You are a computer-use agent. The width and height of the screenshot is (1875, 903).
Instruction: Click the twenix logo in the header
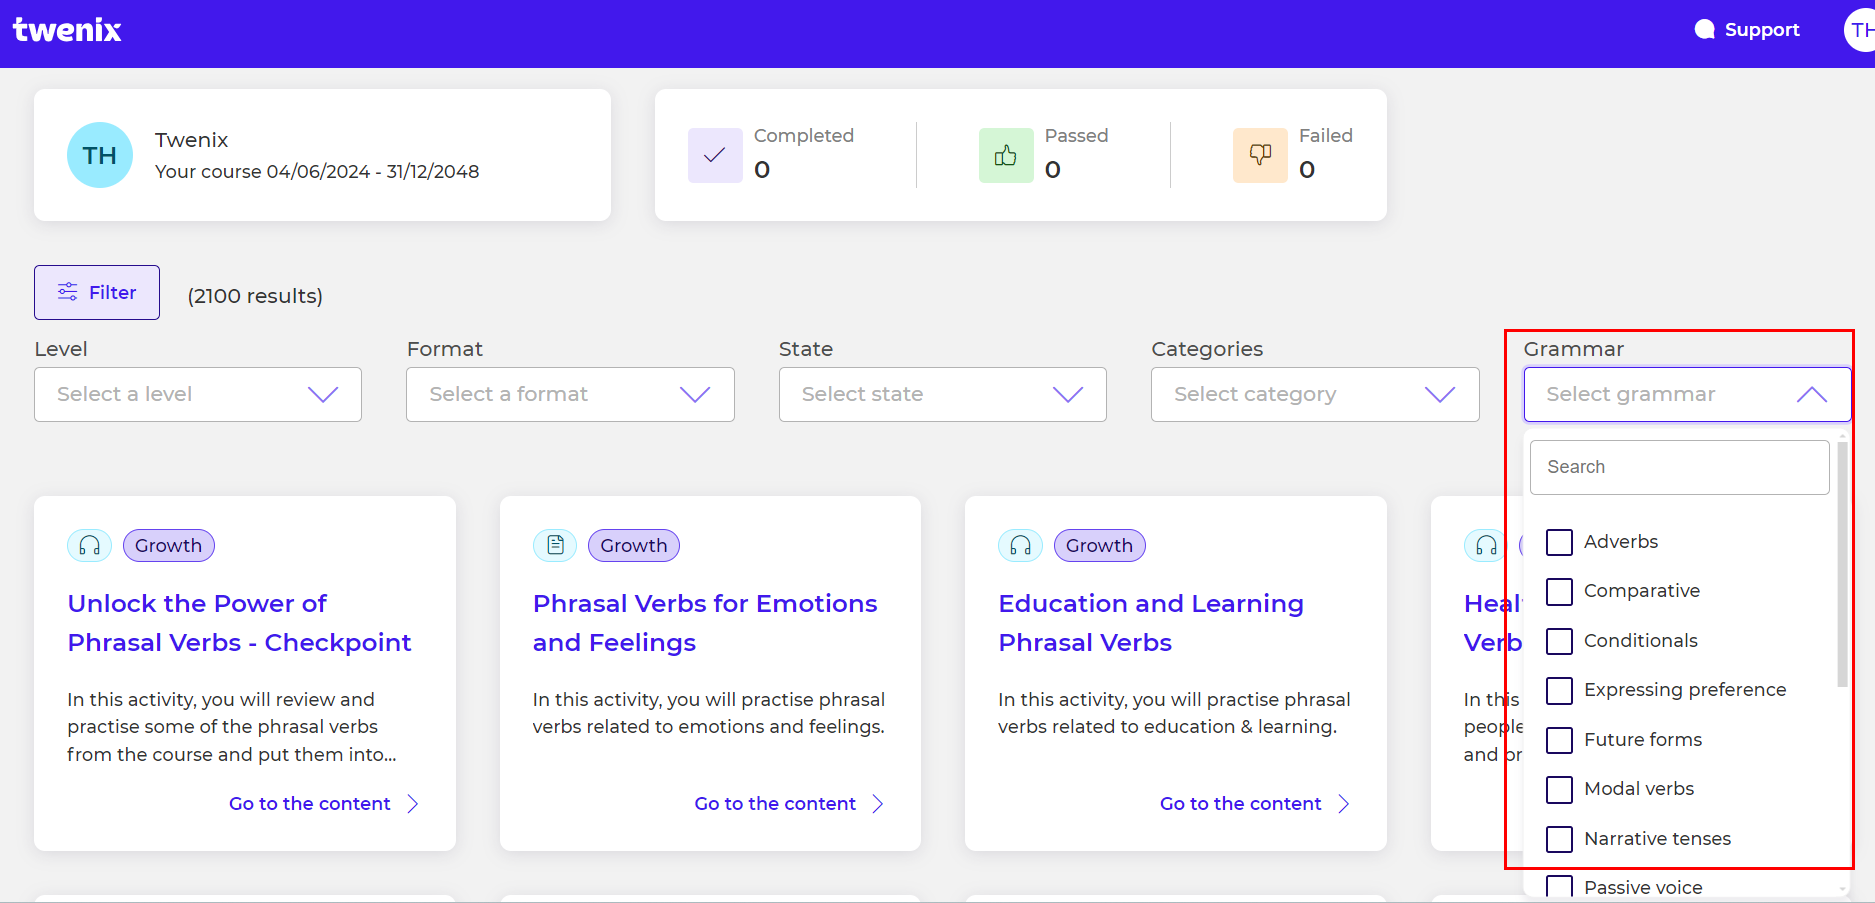click(x=67, y=30)
